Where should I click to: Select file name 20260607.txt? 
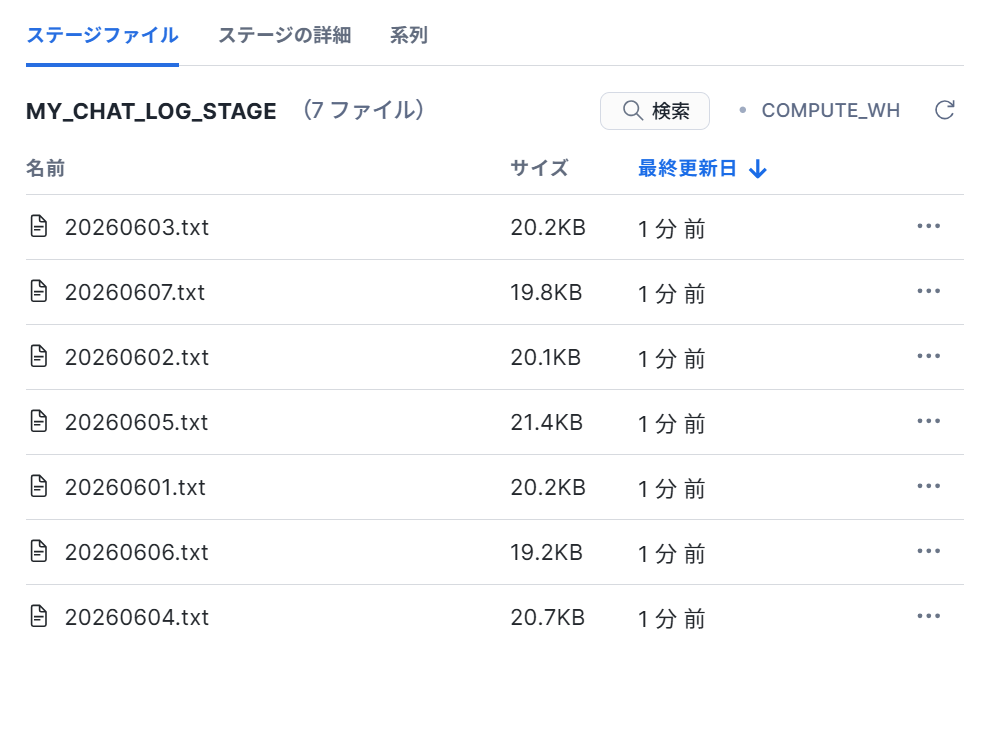135,293
